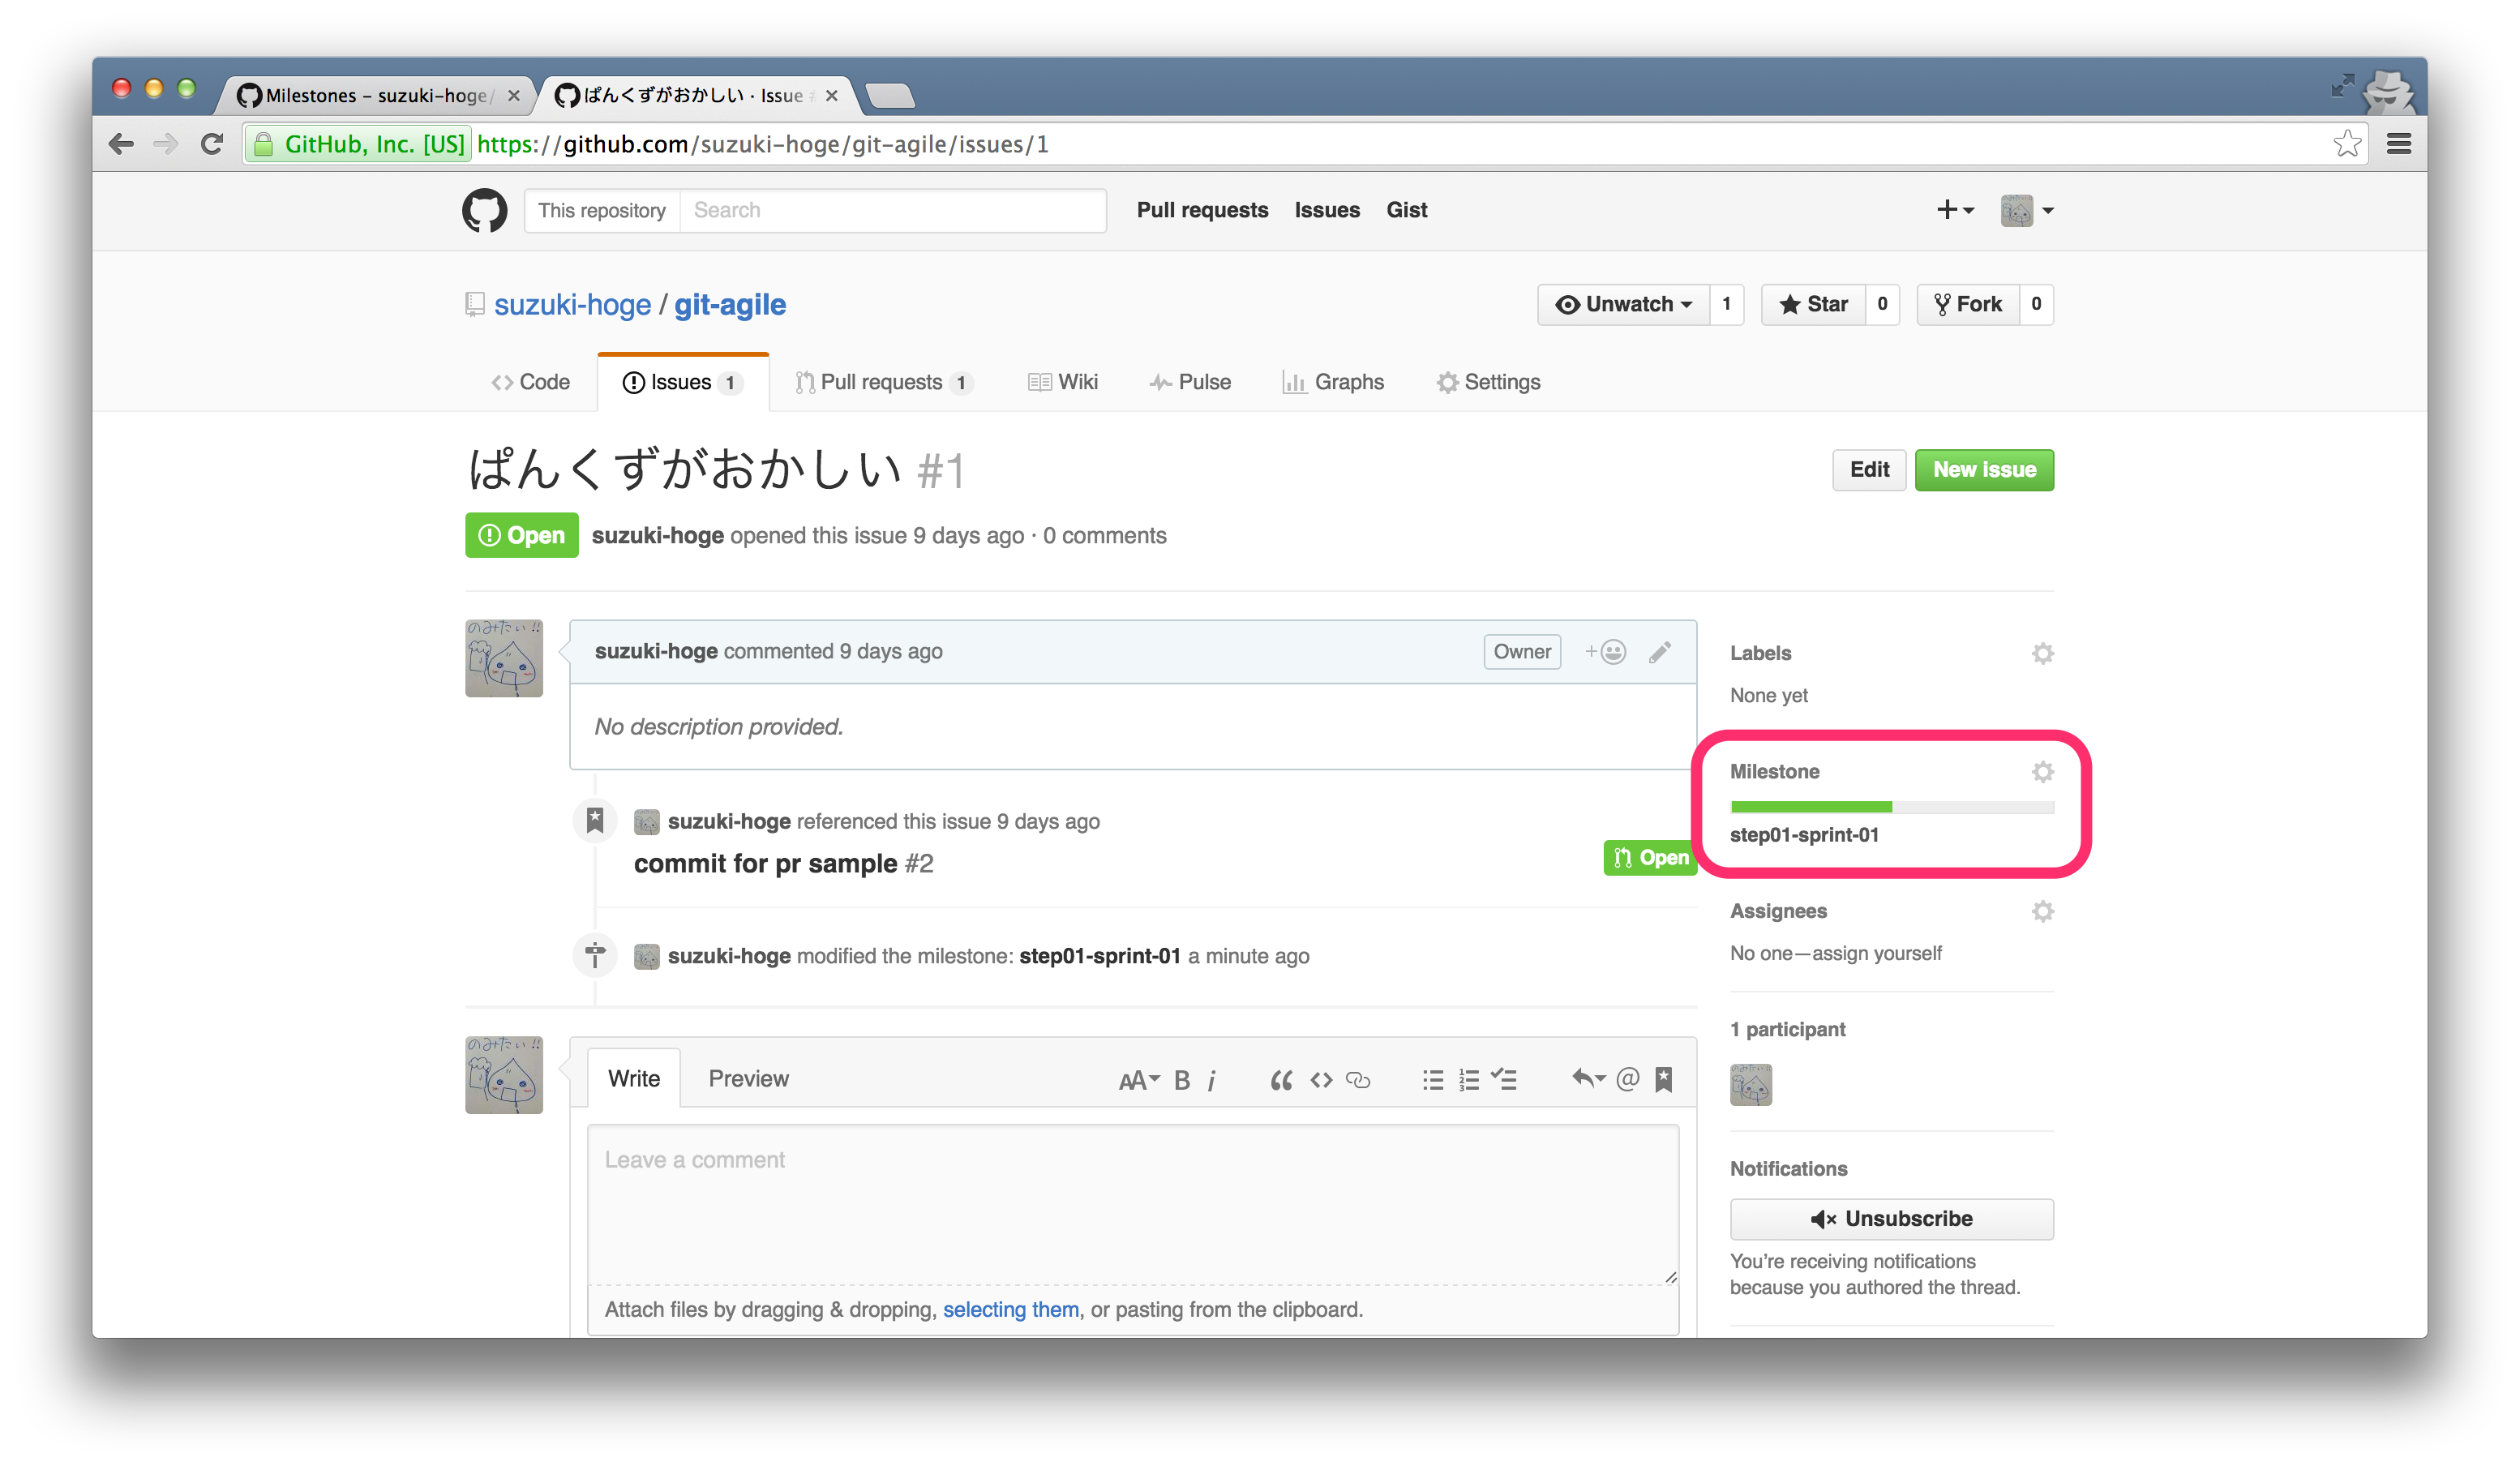This screenshot has width=2520, height=1466.
Task: Click the Unsubscribe notifications button
Action: click(x=1891, y=1218)
